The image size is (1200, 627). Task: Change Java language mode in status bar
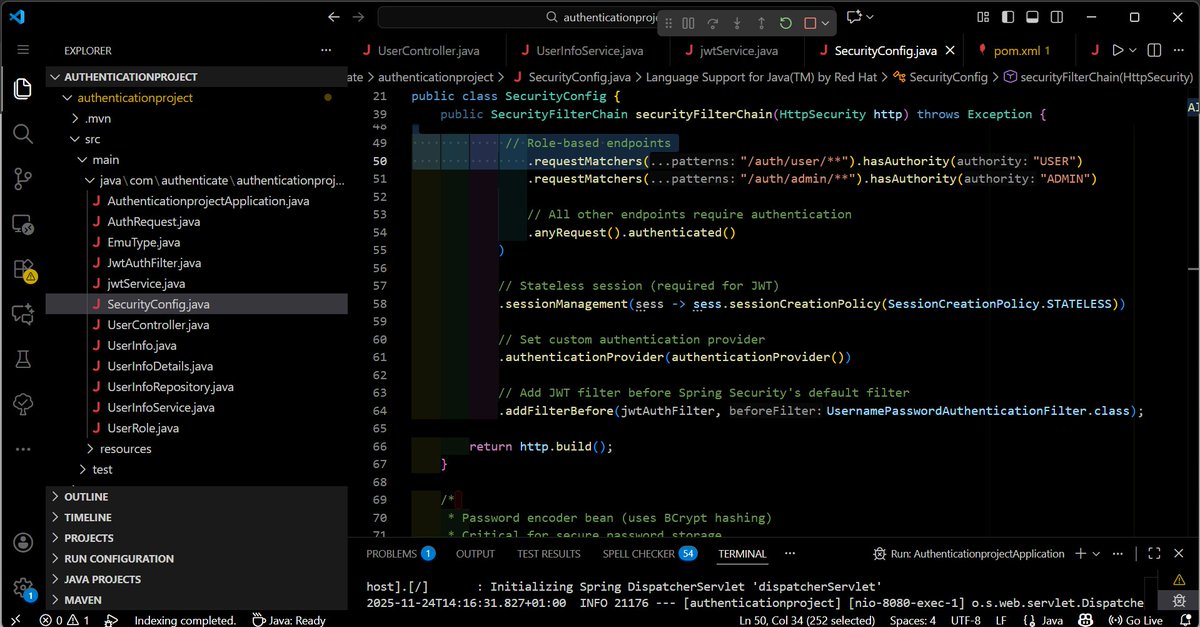point(1052,620)
